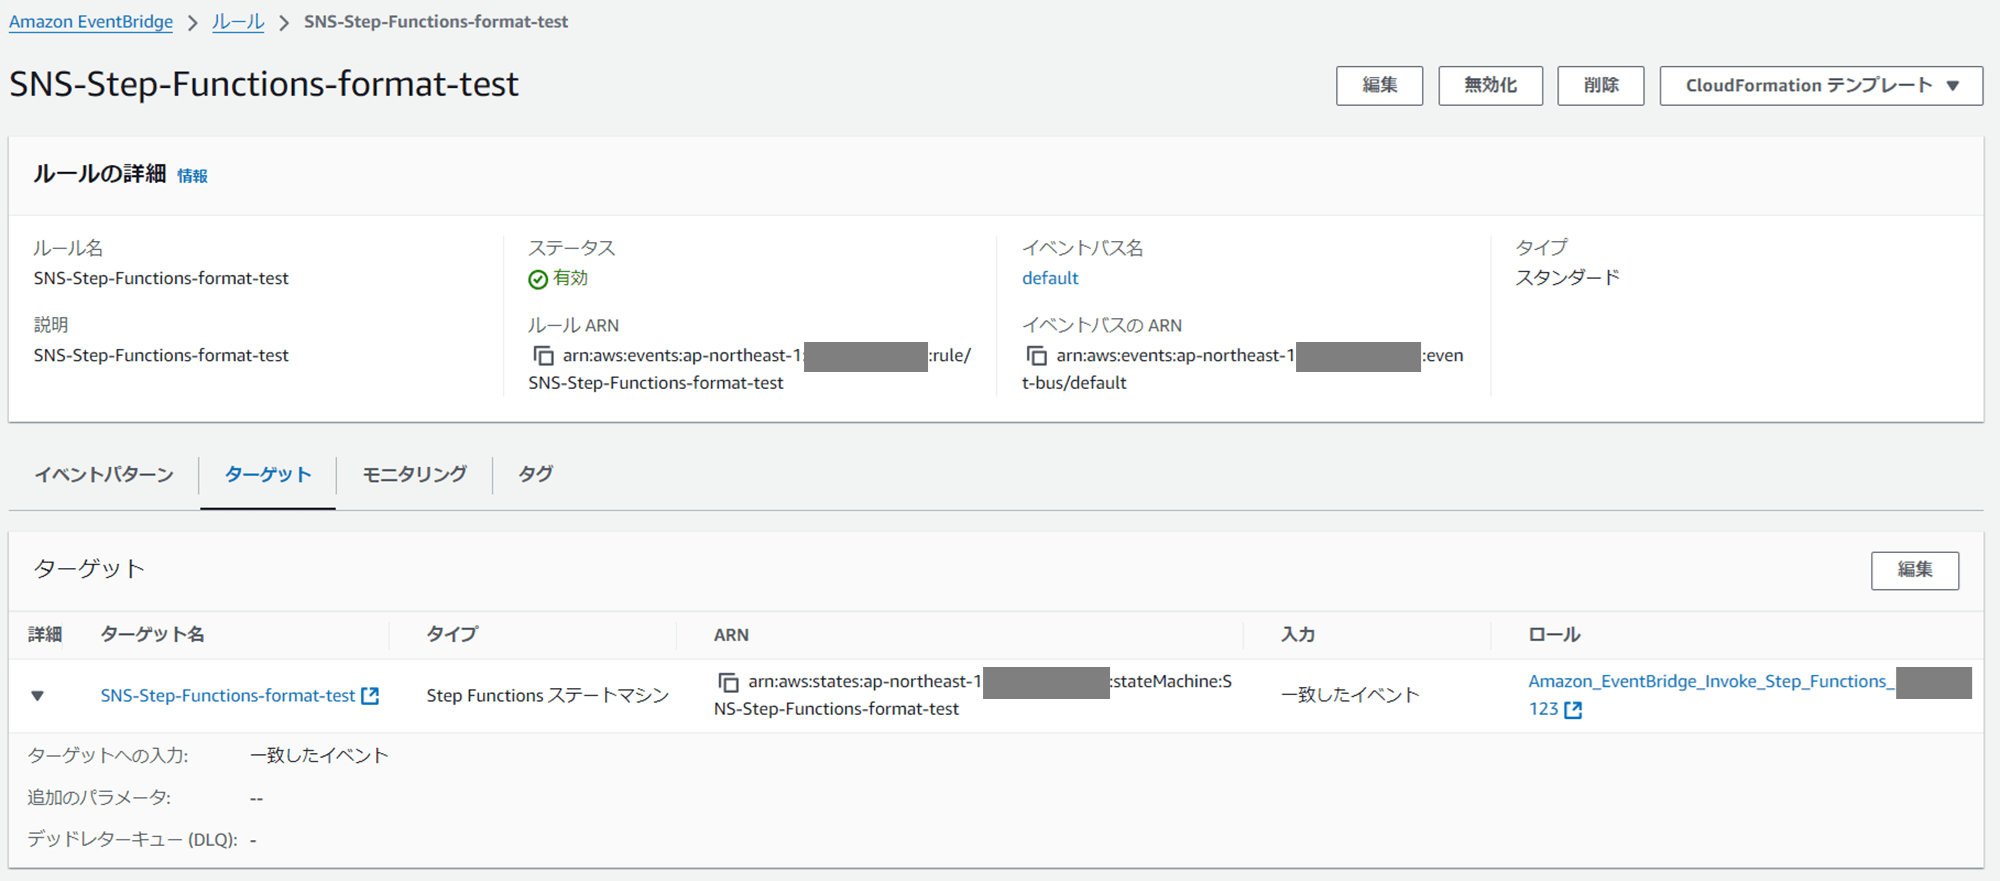Select the ターゲット tab
The height and width of the screenshot is (881, 2000).
point(268,474)
